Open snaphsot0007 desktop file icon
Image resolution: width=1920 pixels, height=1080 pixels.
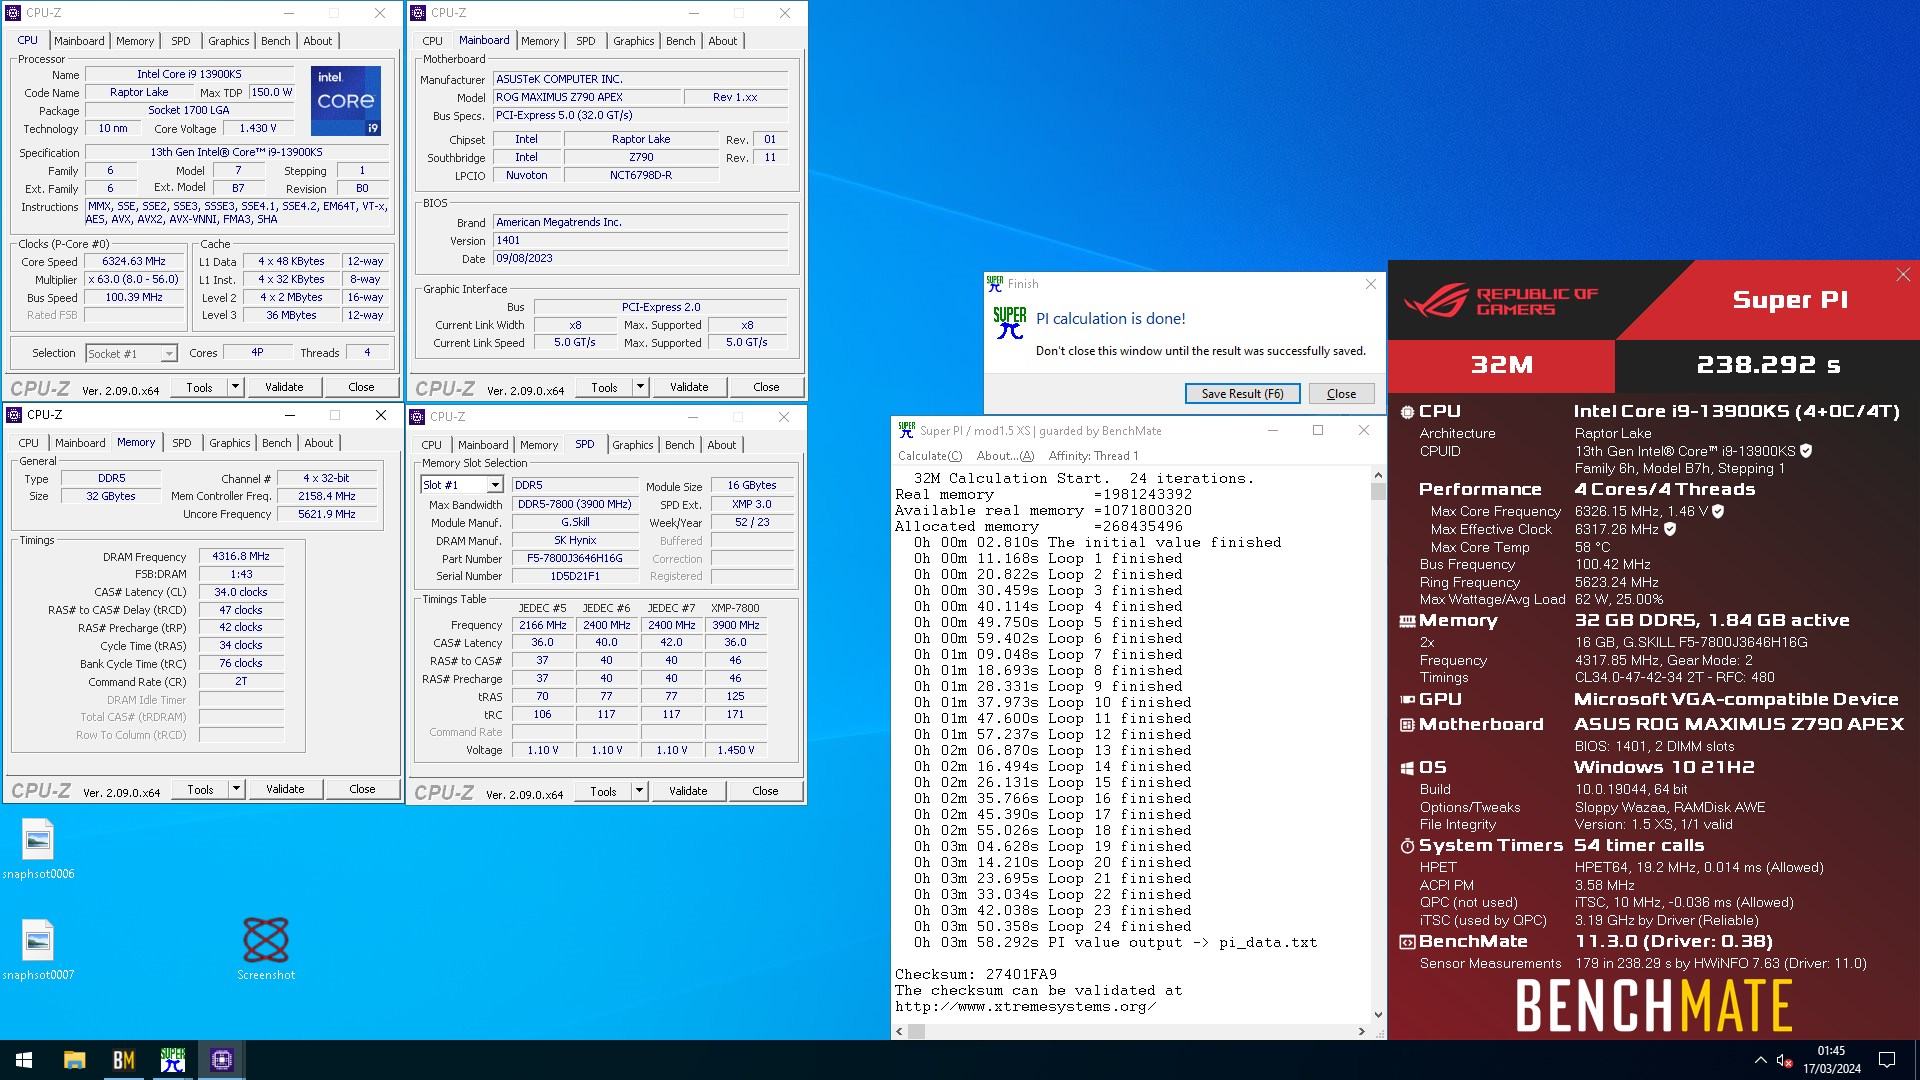click(x=38, y=949)
